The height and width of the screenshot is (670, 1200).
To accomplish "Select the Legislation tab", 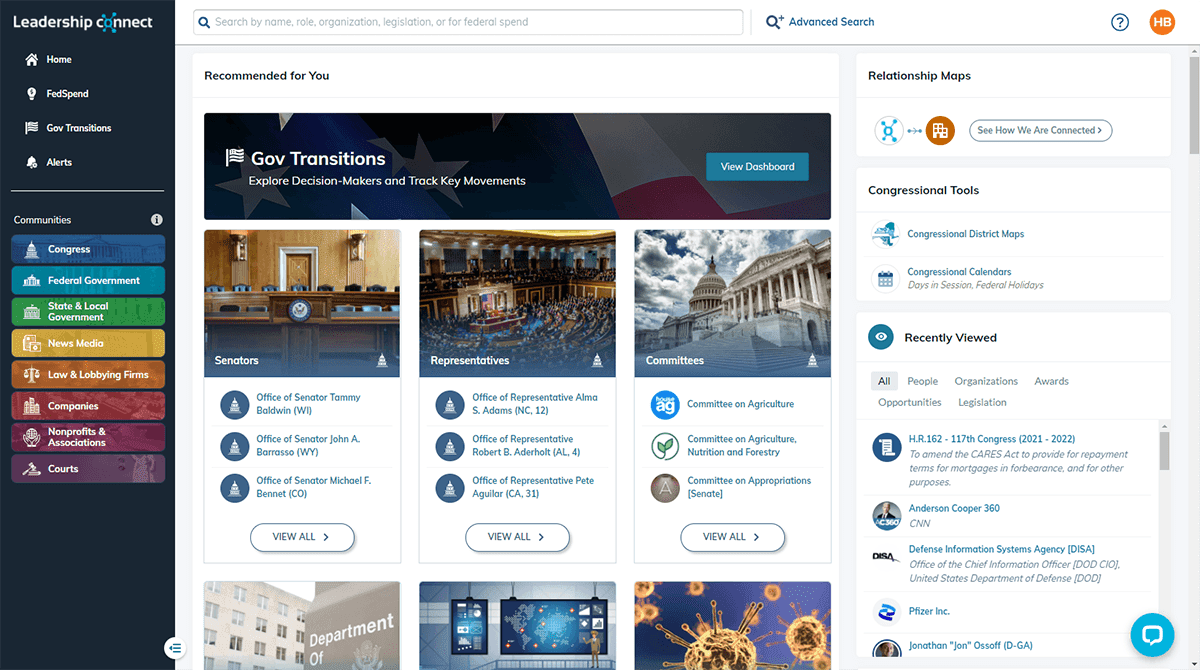I will pos(982,402).
